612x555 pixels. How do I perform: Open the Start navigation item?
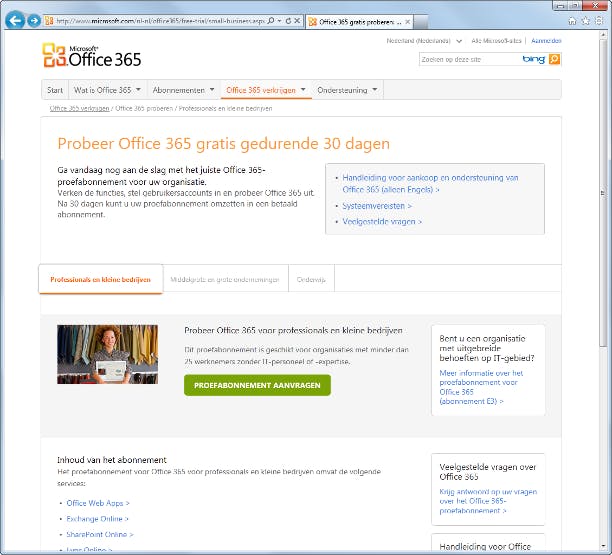pos(55,90)
